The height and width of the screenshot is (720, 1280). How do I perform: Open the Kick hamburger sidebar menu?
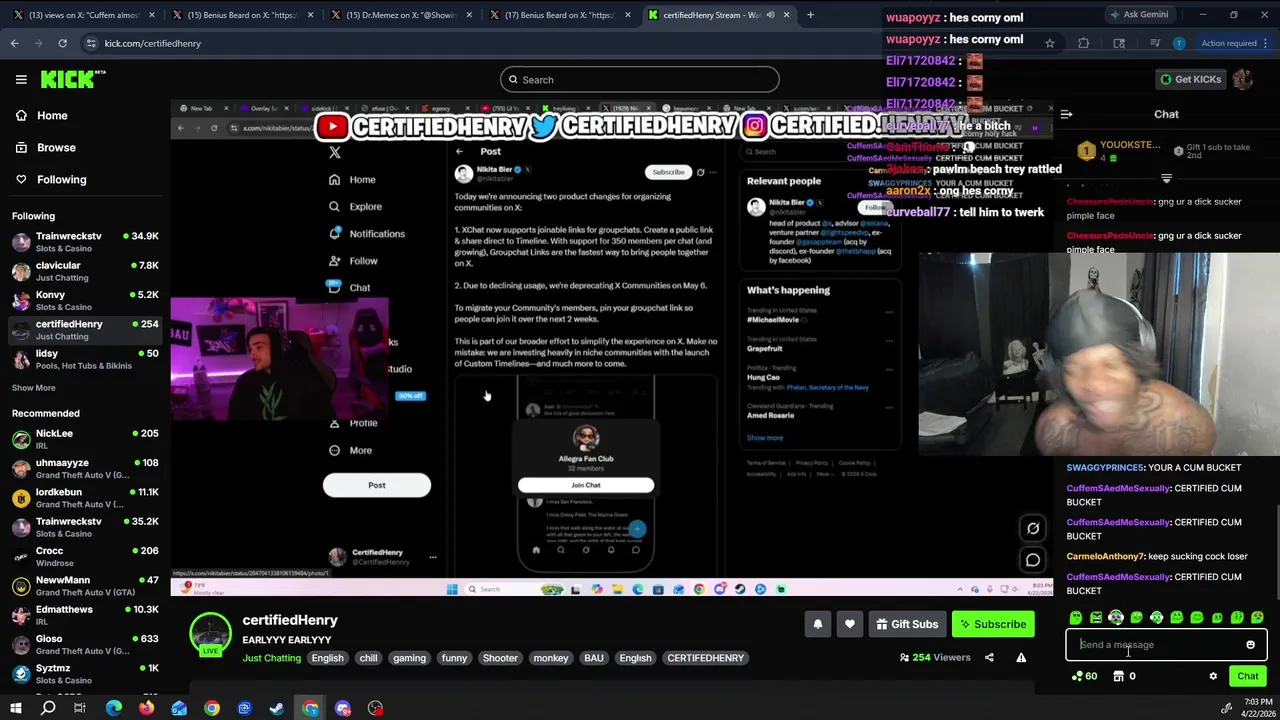21,79
